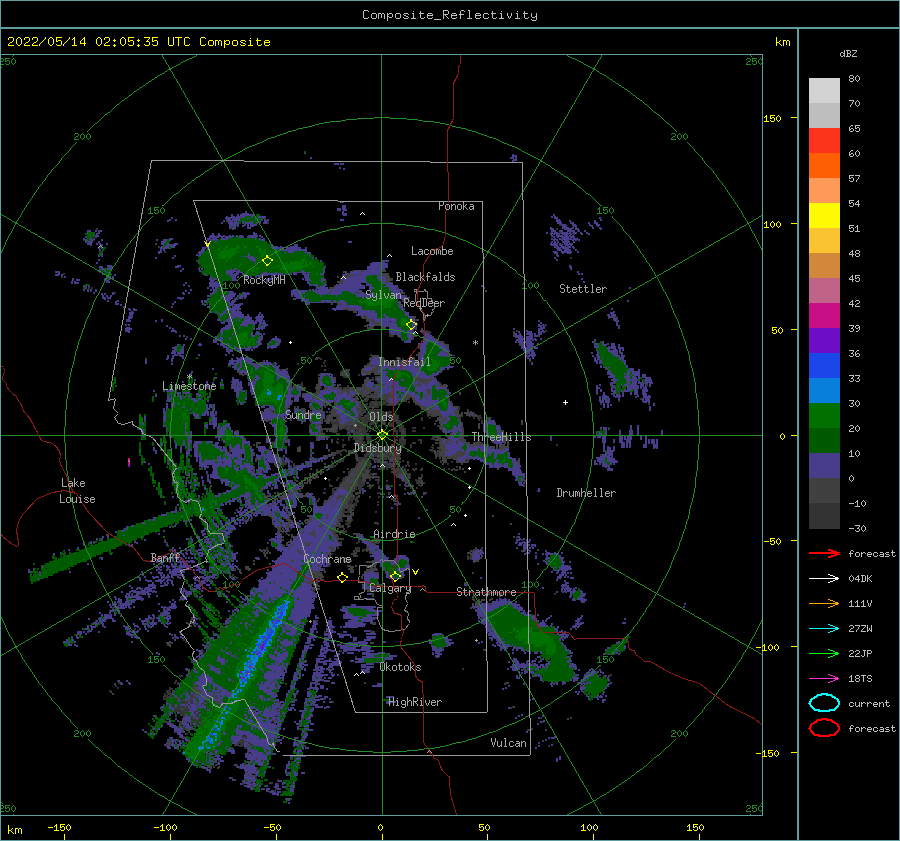
Task: Click the Okotoks city label
Action: point(400,667)
